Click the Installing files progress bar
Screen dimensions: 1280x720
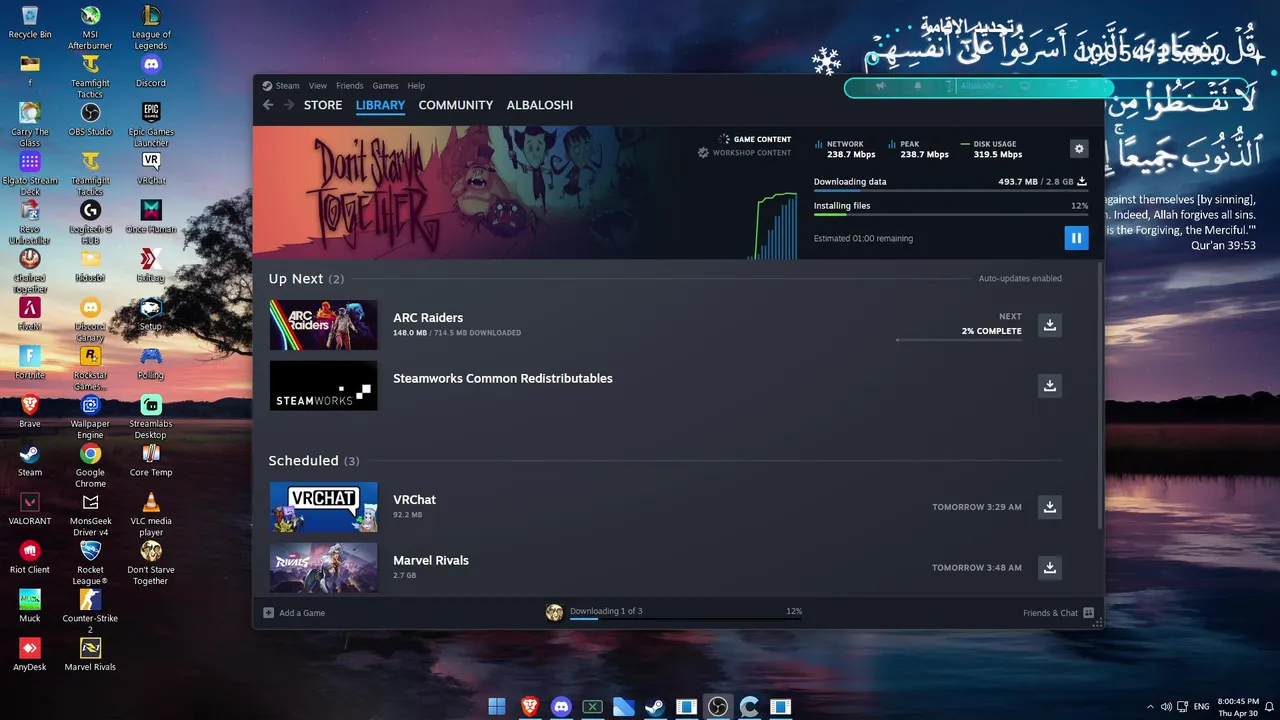click(950, 214)
